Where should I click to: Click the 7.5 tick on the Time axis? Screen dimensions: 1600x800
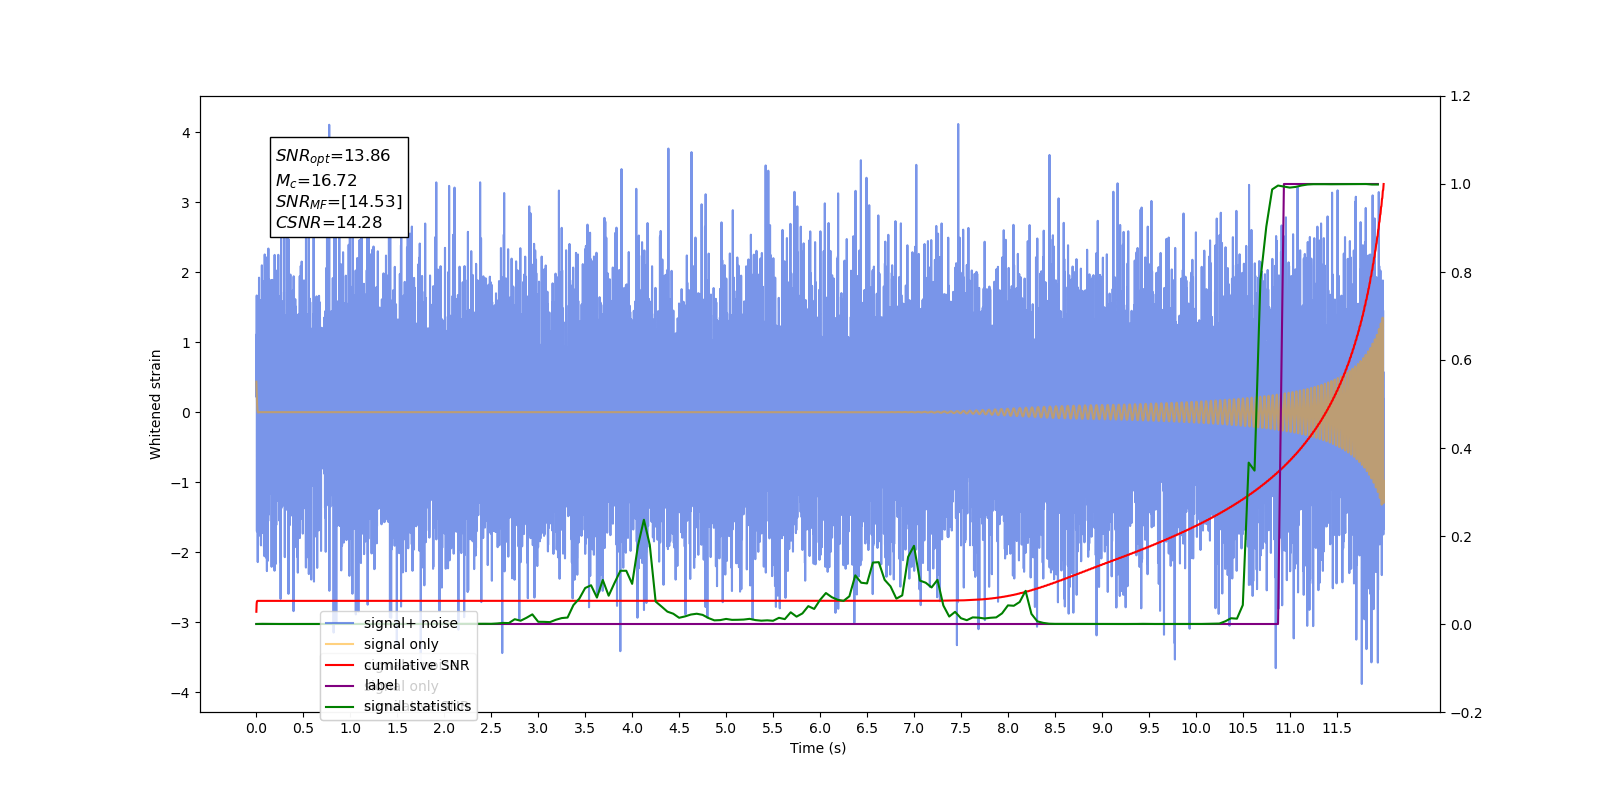pyautogui.click(x=961, y=728)
